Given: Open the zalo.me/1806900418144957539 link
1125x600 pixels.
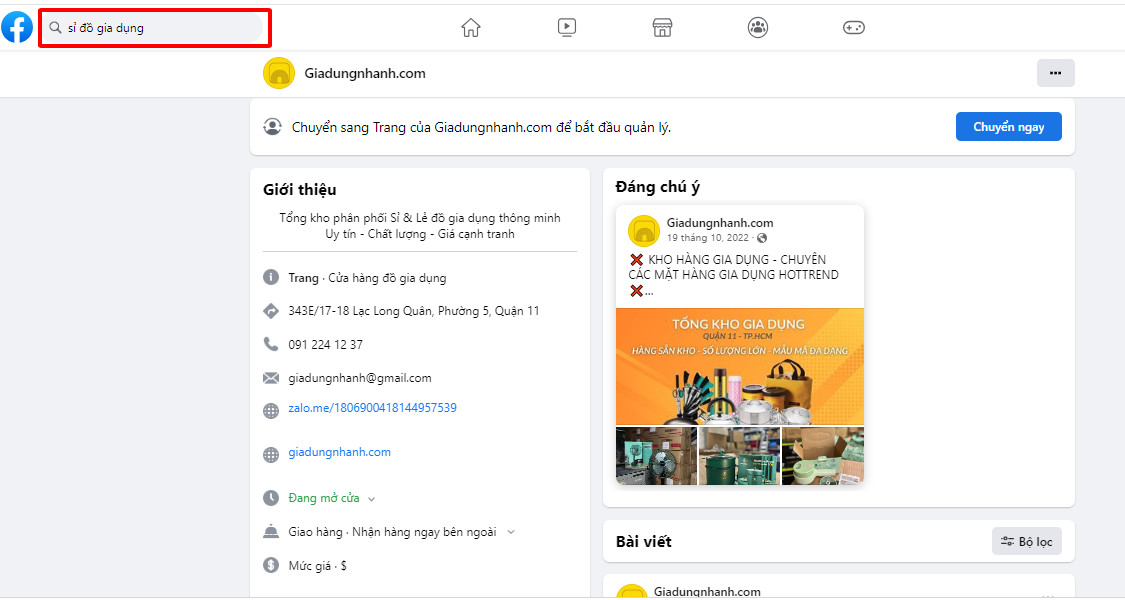Looking at the screenshot, I should (372, 408).
